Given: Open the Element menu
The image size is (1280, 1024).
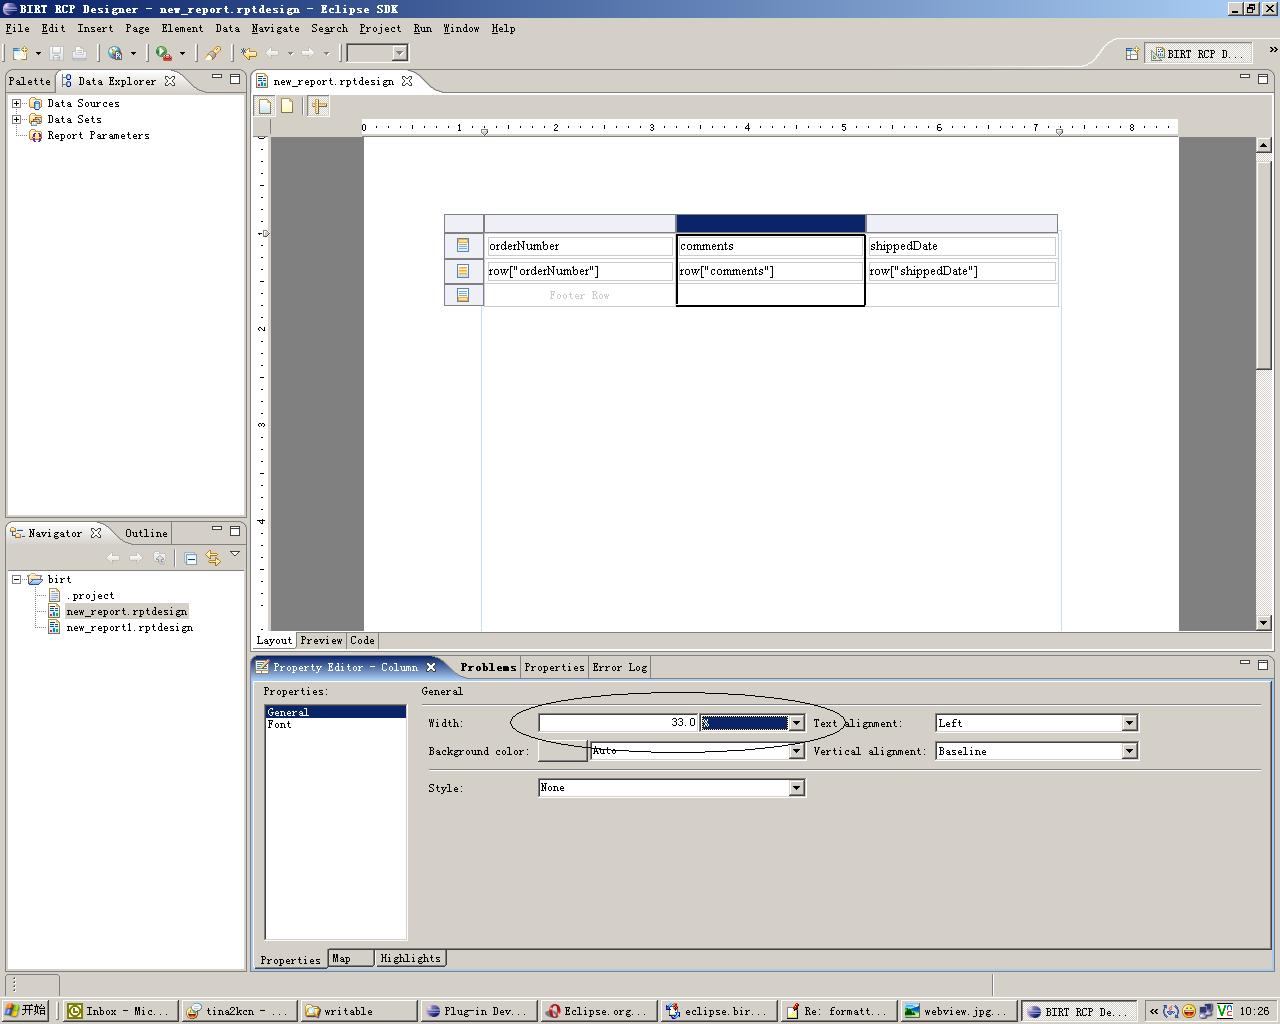Looking at the screenshot, I should pos(182,28).
